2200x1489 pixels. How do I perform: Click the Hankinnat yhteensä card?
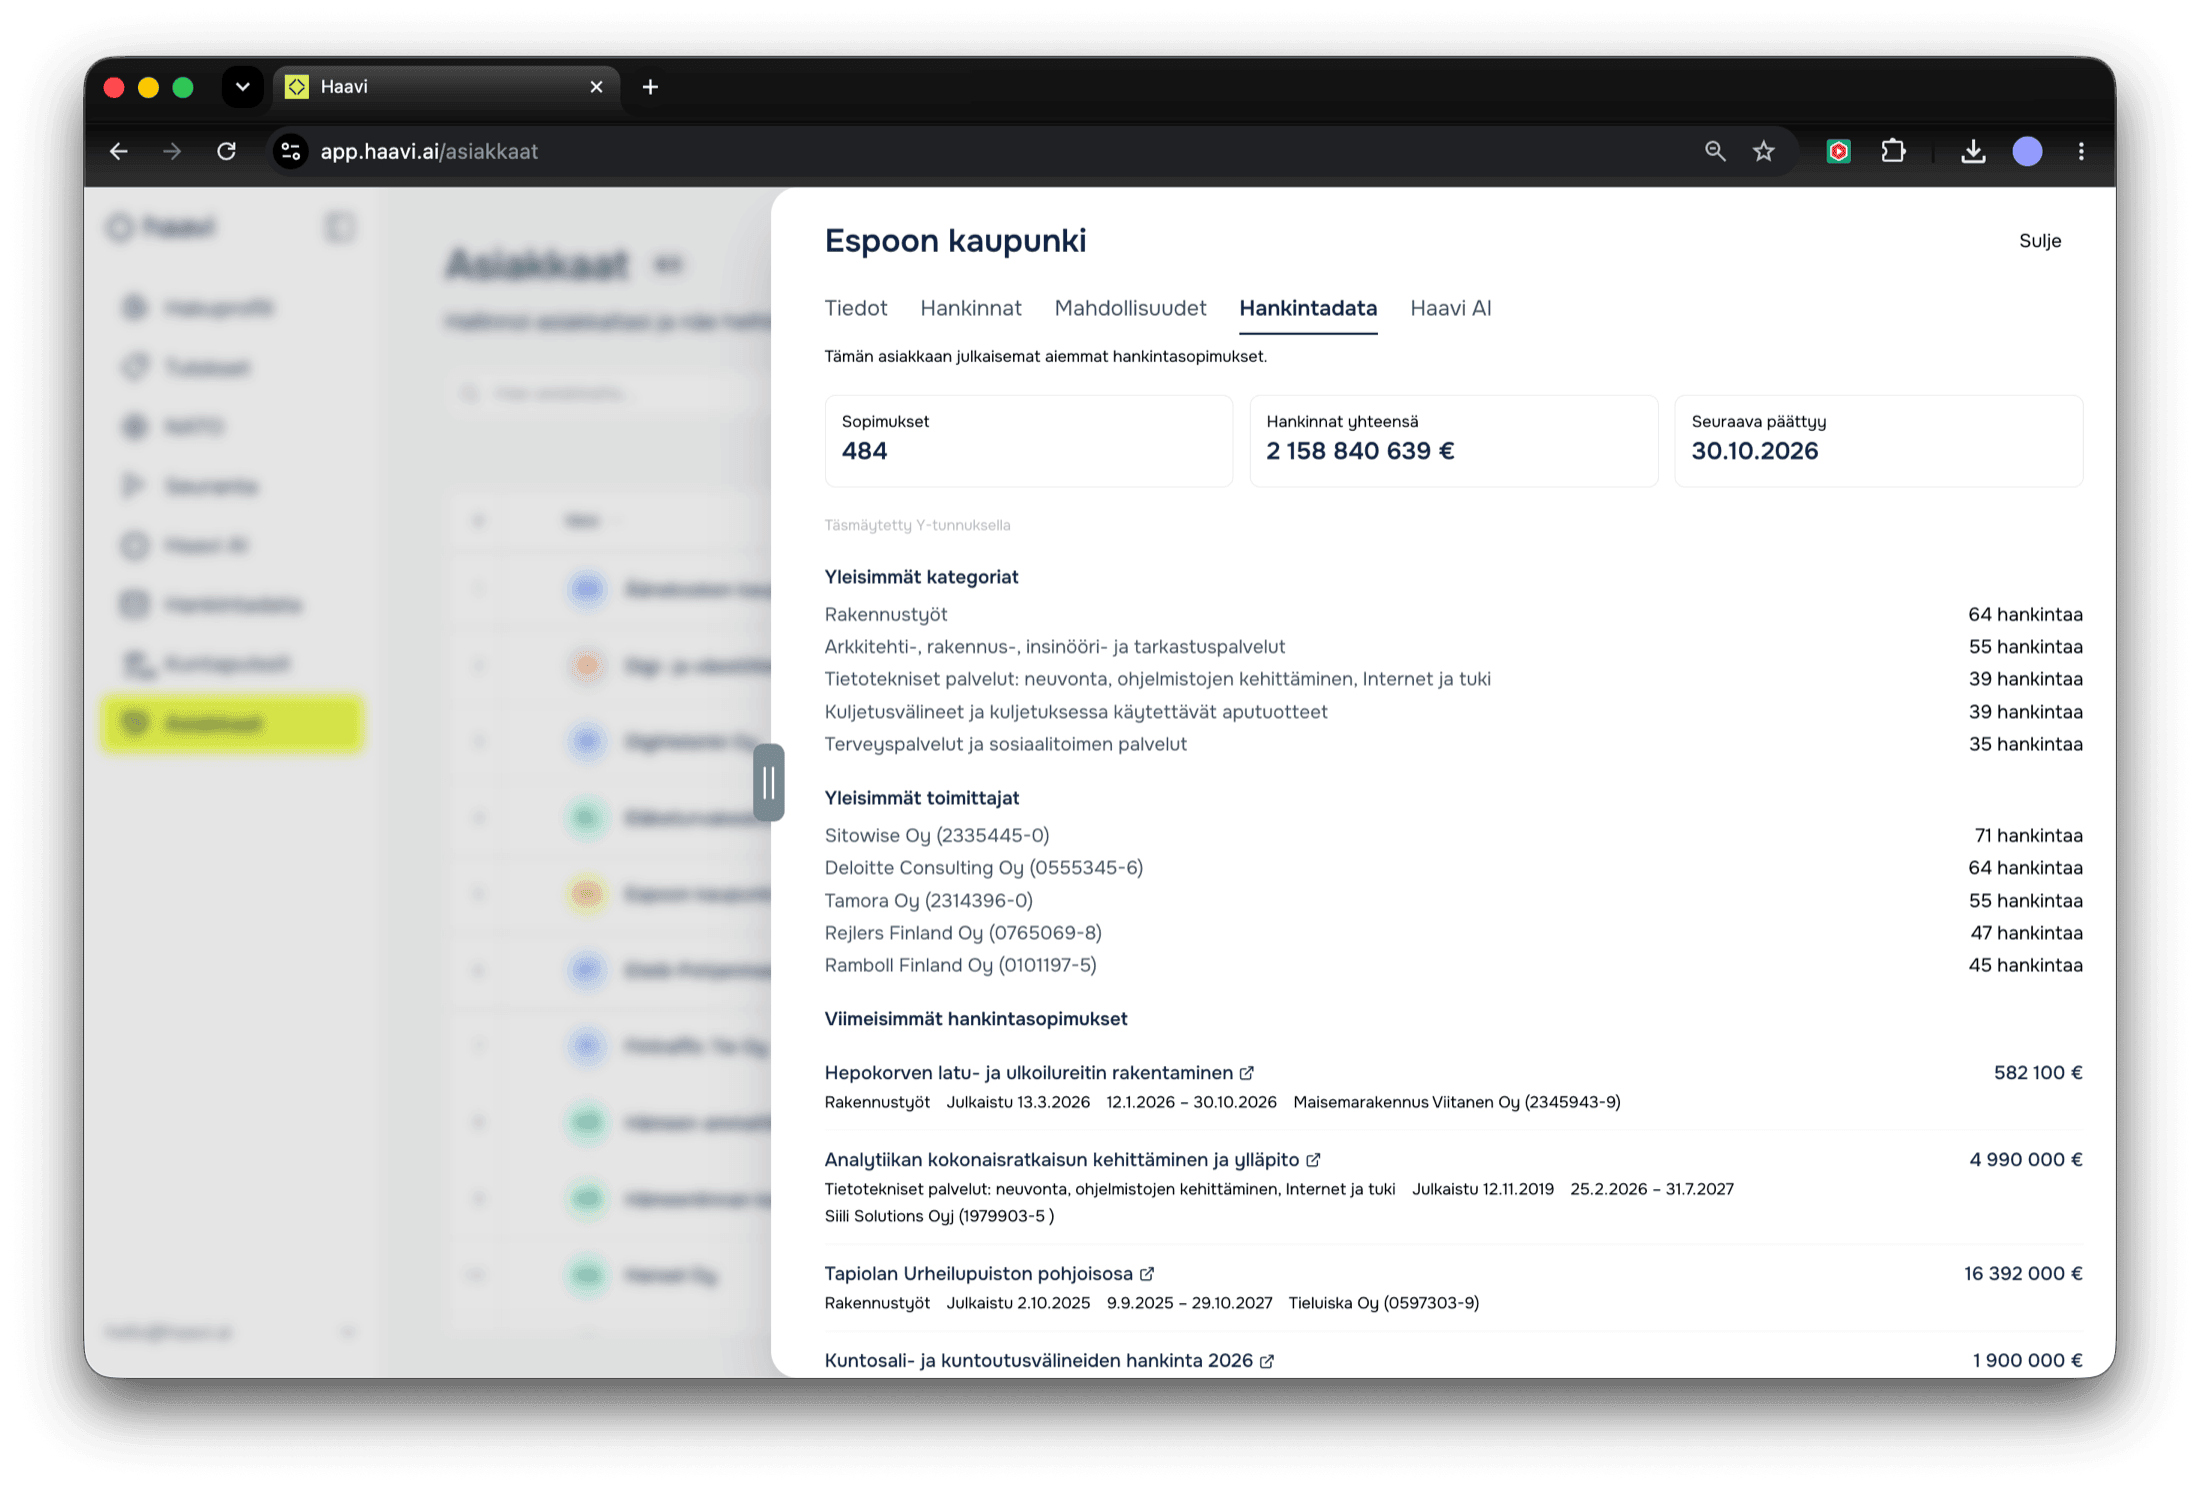pyautogui.click(x=1453, y=441)
